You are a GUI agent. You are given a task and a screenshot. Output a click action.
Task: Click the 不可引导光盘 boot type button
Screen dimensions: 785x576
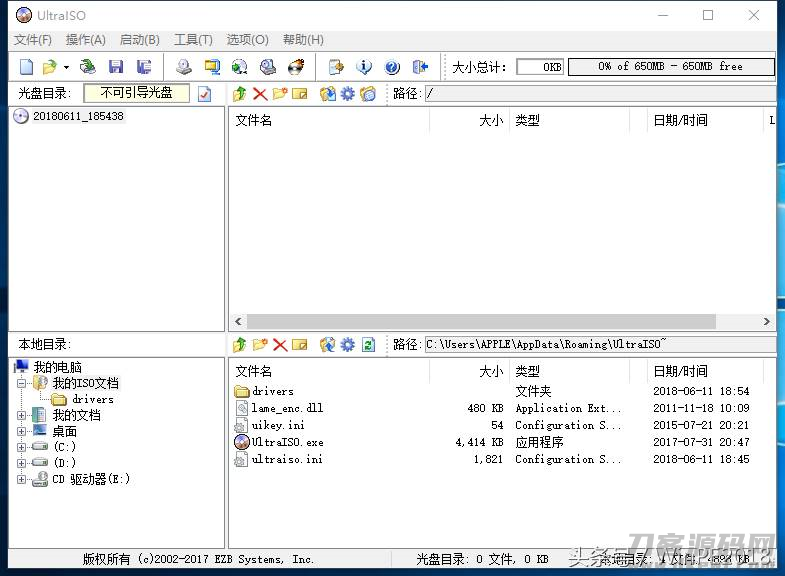(137, 93)
